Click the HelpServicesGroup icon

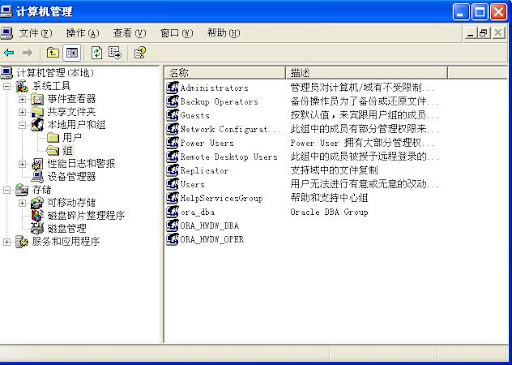click(172, 198)
